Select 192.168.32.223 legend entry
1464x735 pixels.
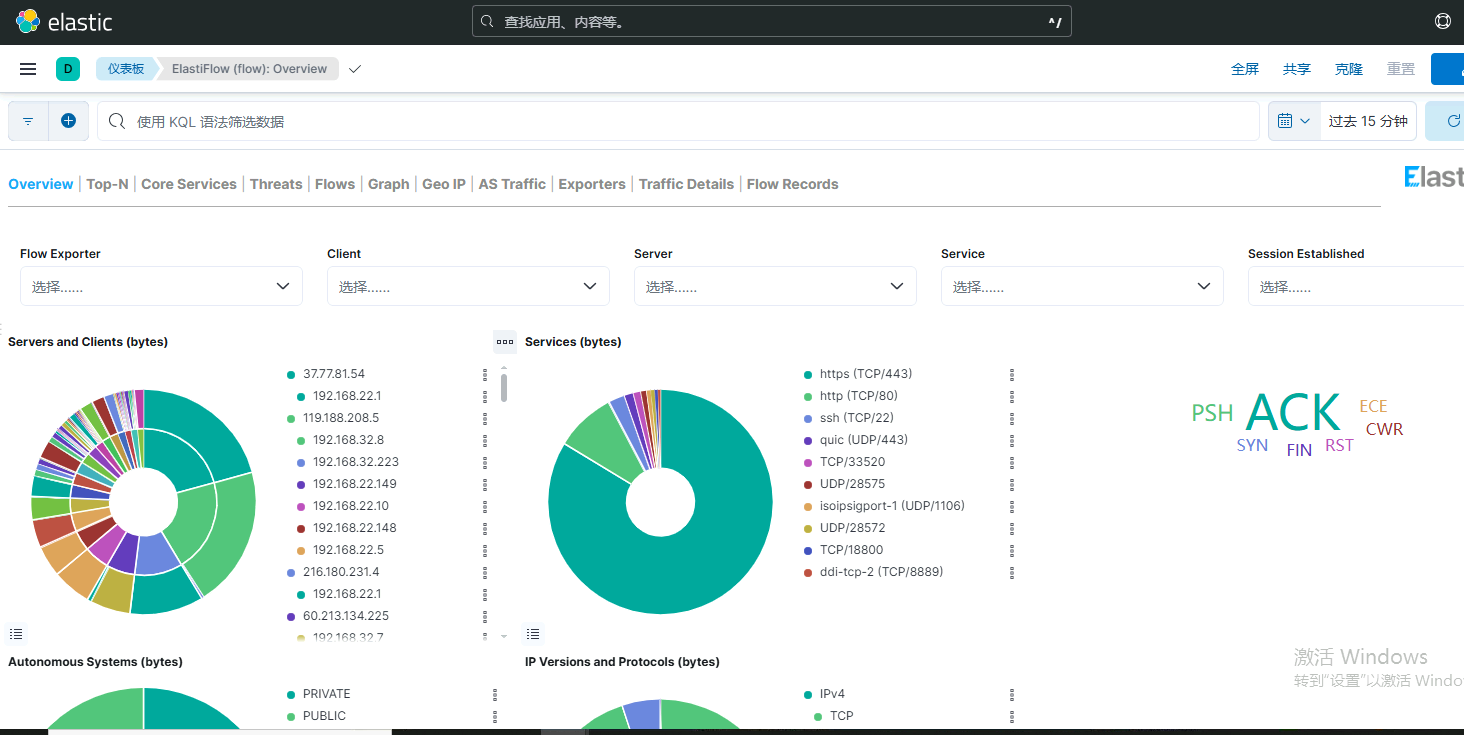pyautogui.click(x=355, y=463)
